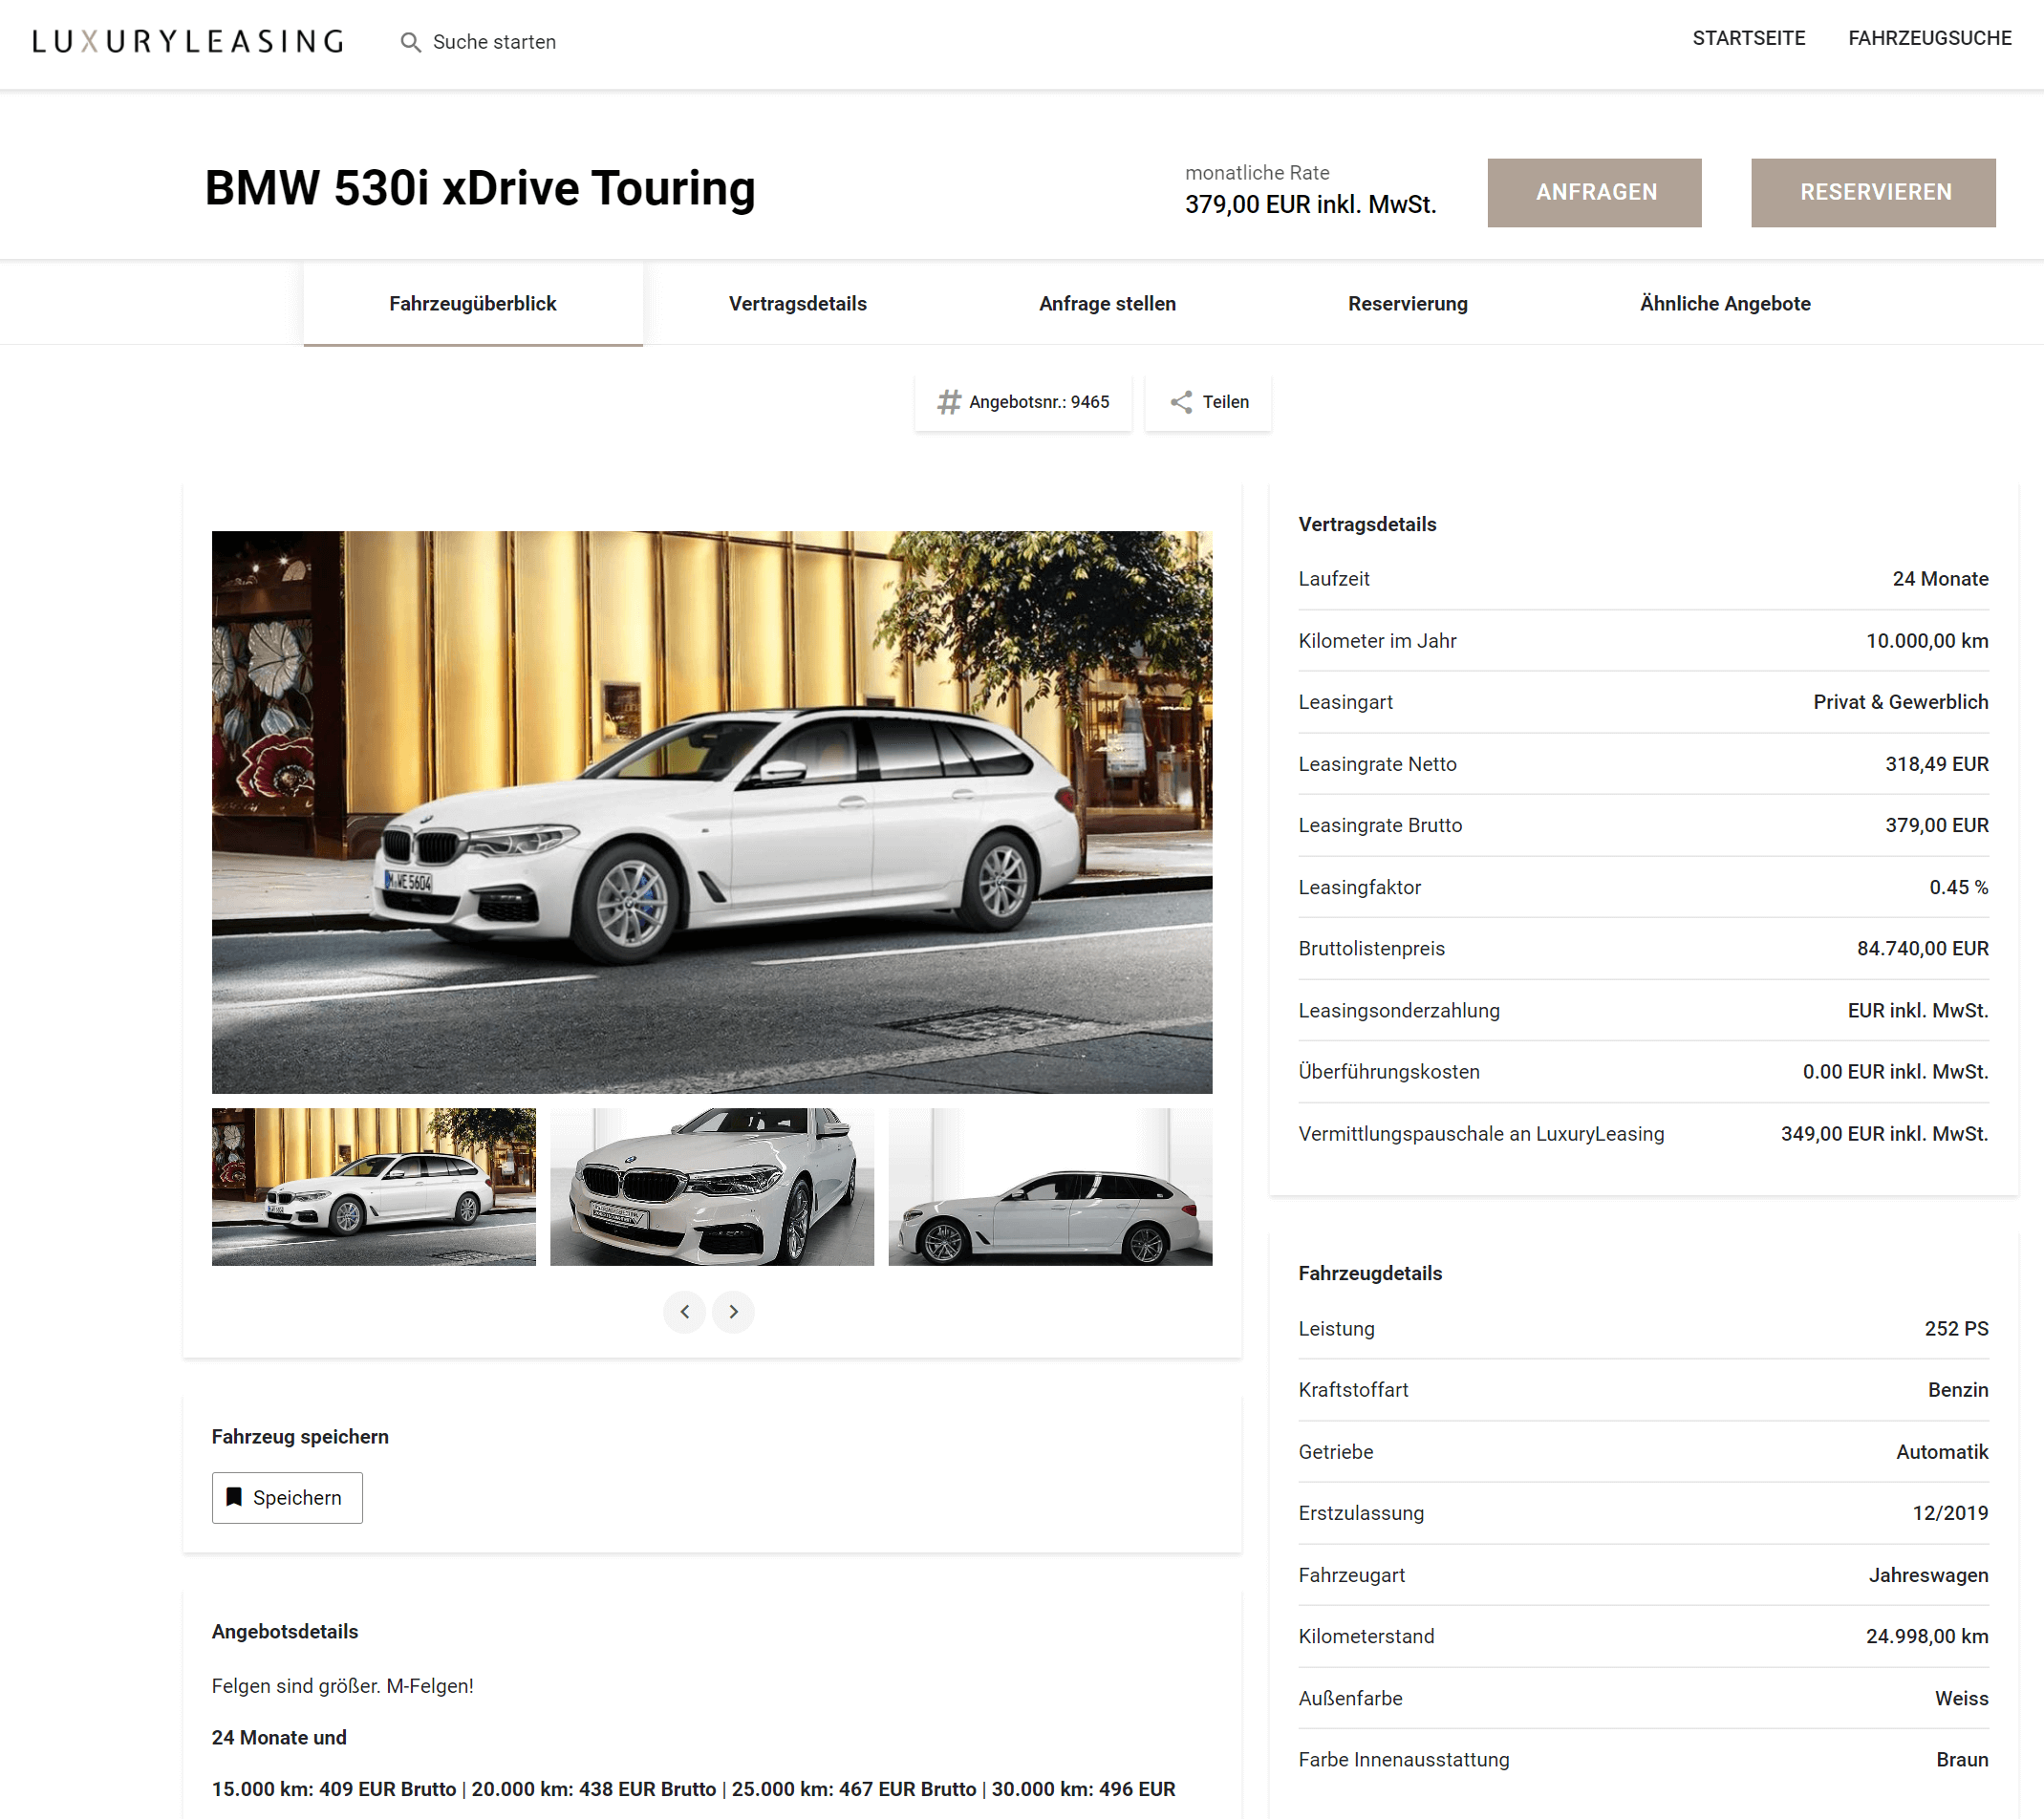The width and height of the screenshot is (2044, 1819).
Task: Click the bookmark icon in Speichern
Action: [234, 1497]
